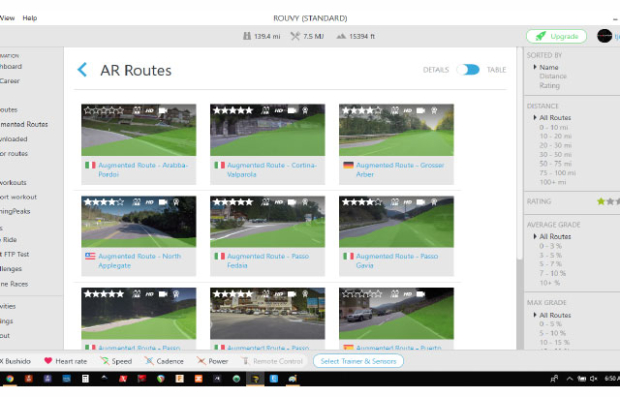Set rating filter with the green star
Screen dimensions: 620x397
pos(601,201)
